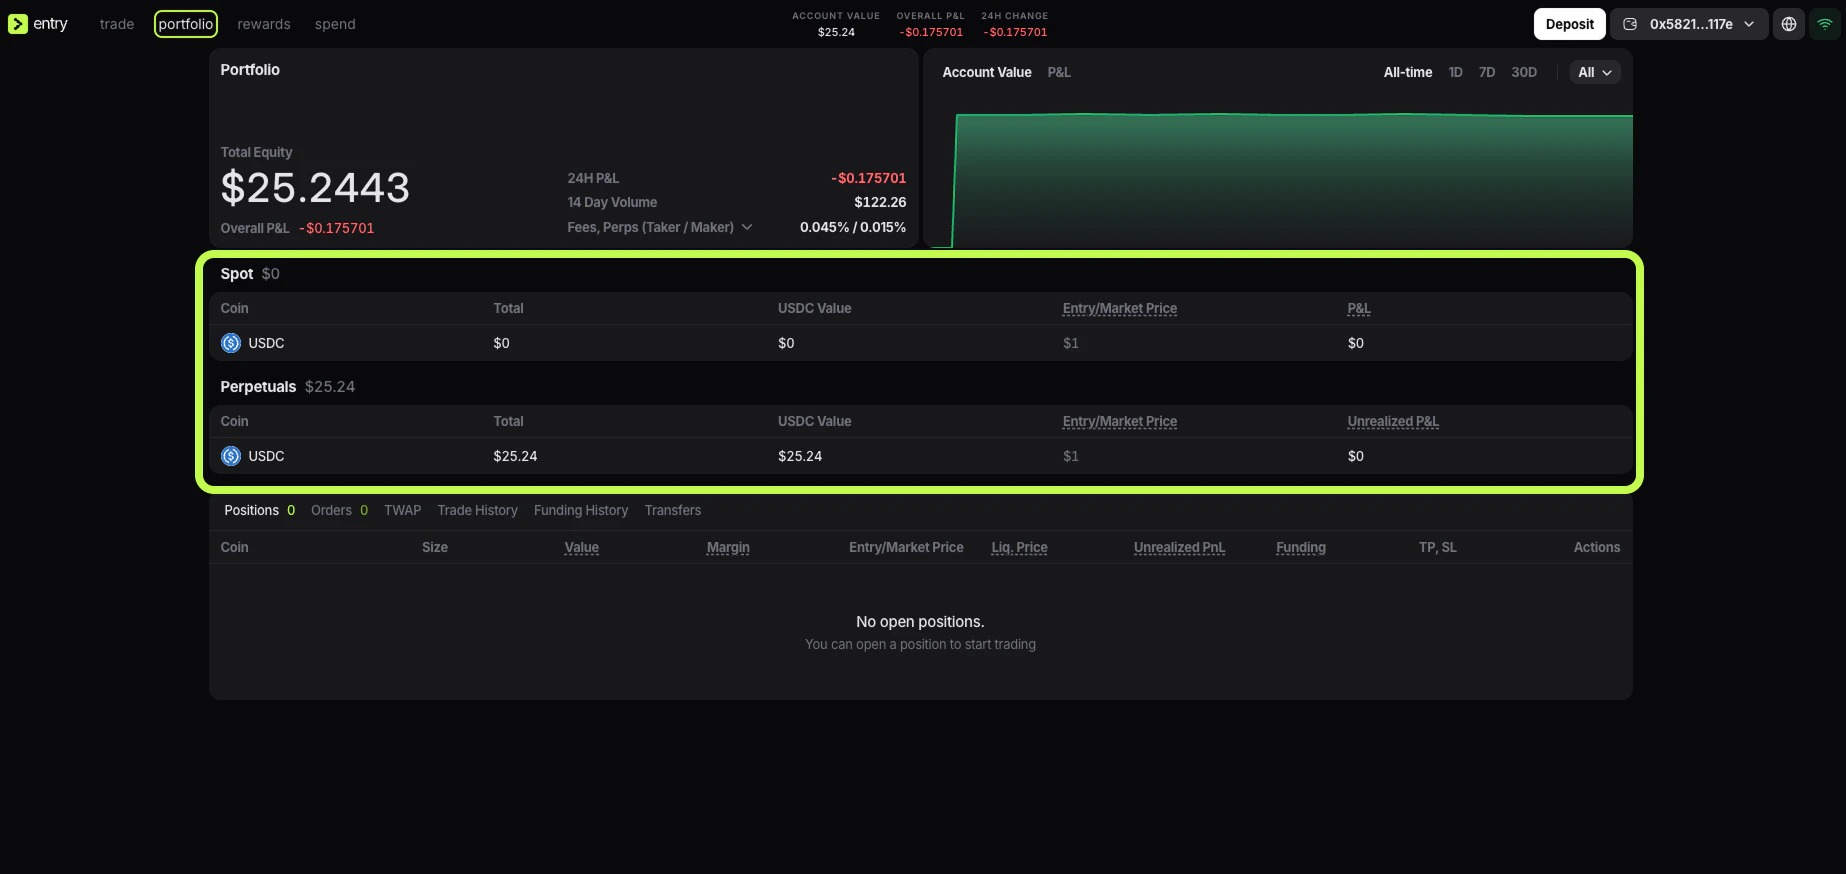
Task: Click the 24H CHANGE header stat
Action: pyautogui.click(x=1015, y=24)
